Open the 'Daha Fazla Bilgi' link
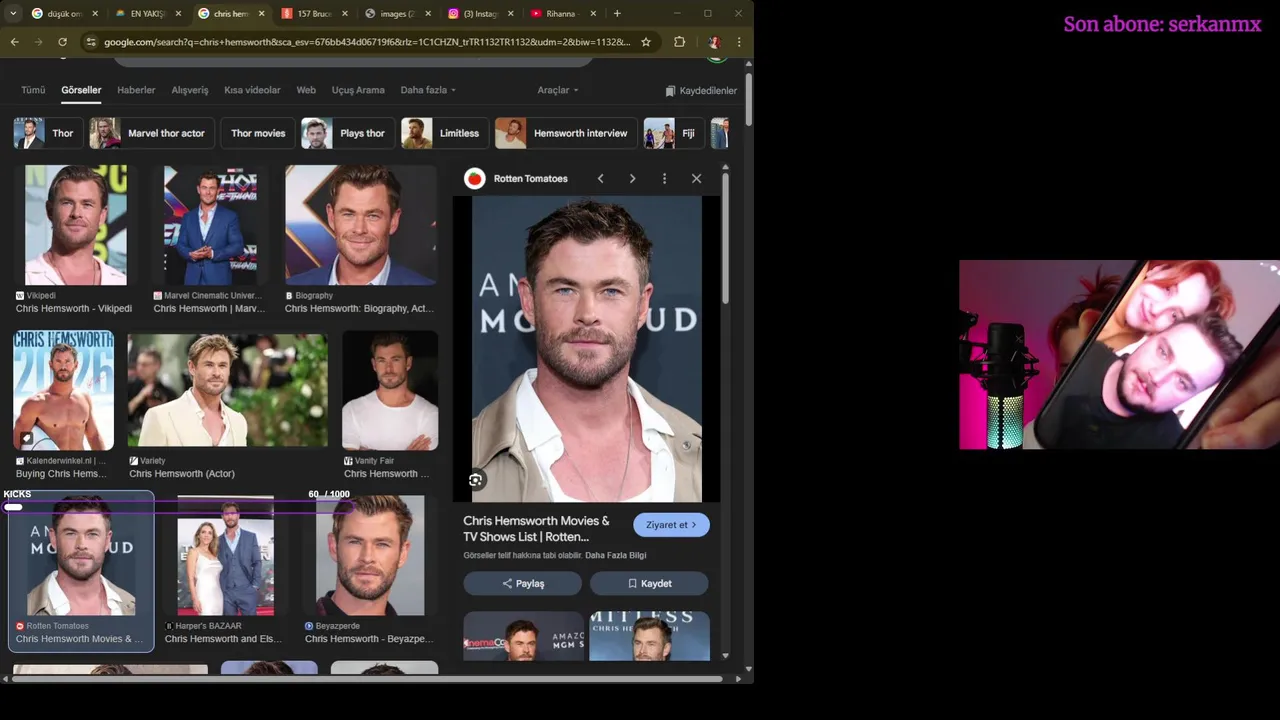 pyautogui.click(x=616, y=555)
